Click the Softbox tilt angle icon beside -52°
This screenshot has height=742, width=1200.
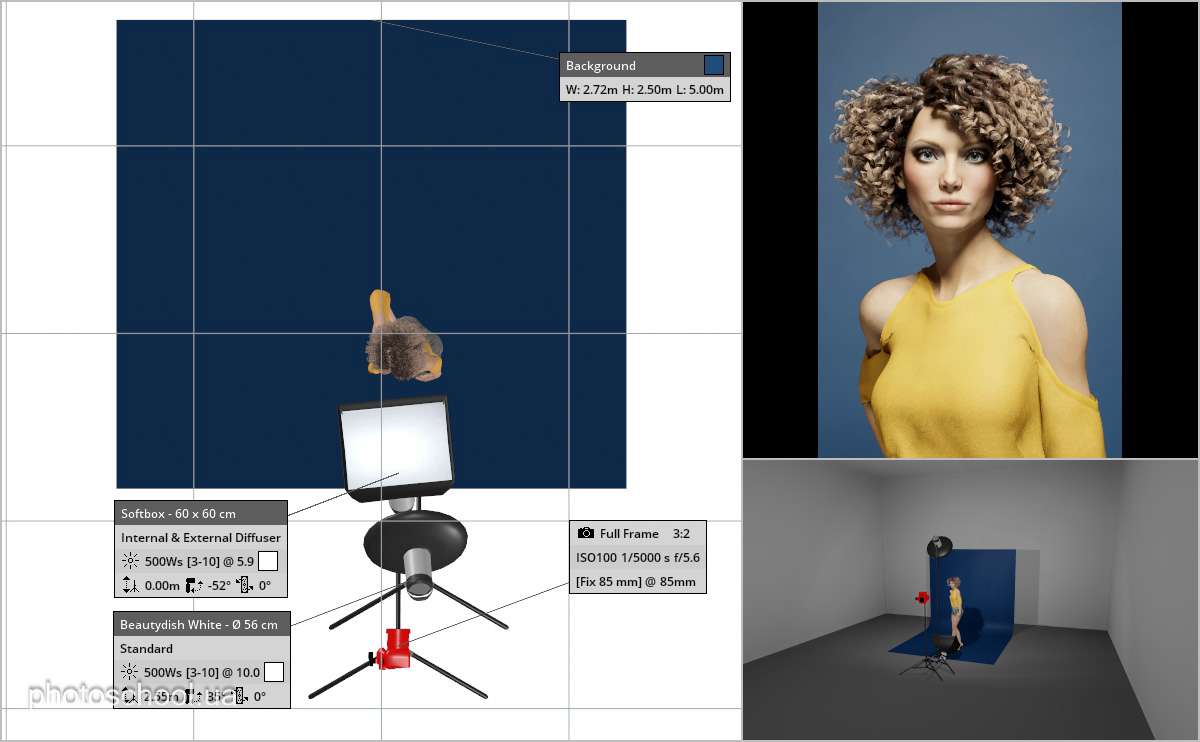pos(195,586)
